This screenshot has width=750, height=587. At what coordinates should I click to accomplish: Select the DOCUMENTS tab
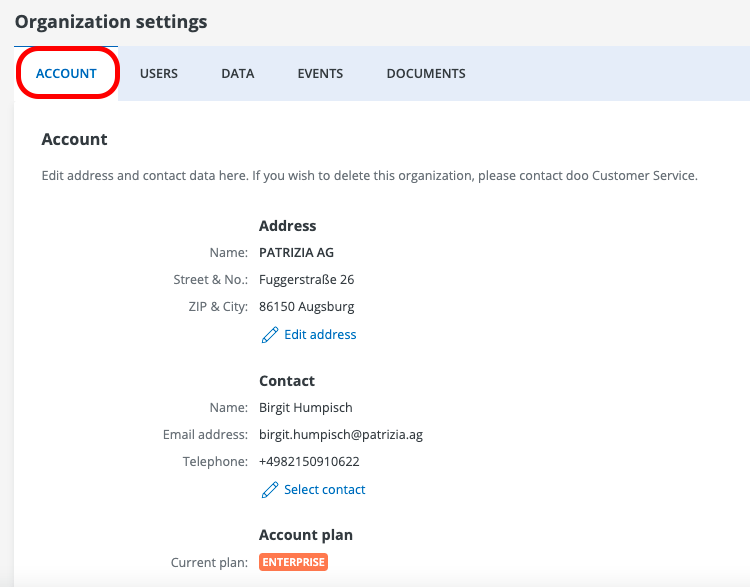[426, 74]
